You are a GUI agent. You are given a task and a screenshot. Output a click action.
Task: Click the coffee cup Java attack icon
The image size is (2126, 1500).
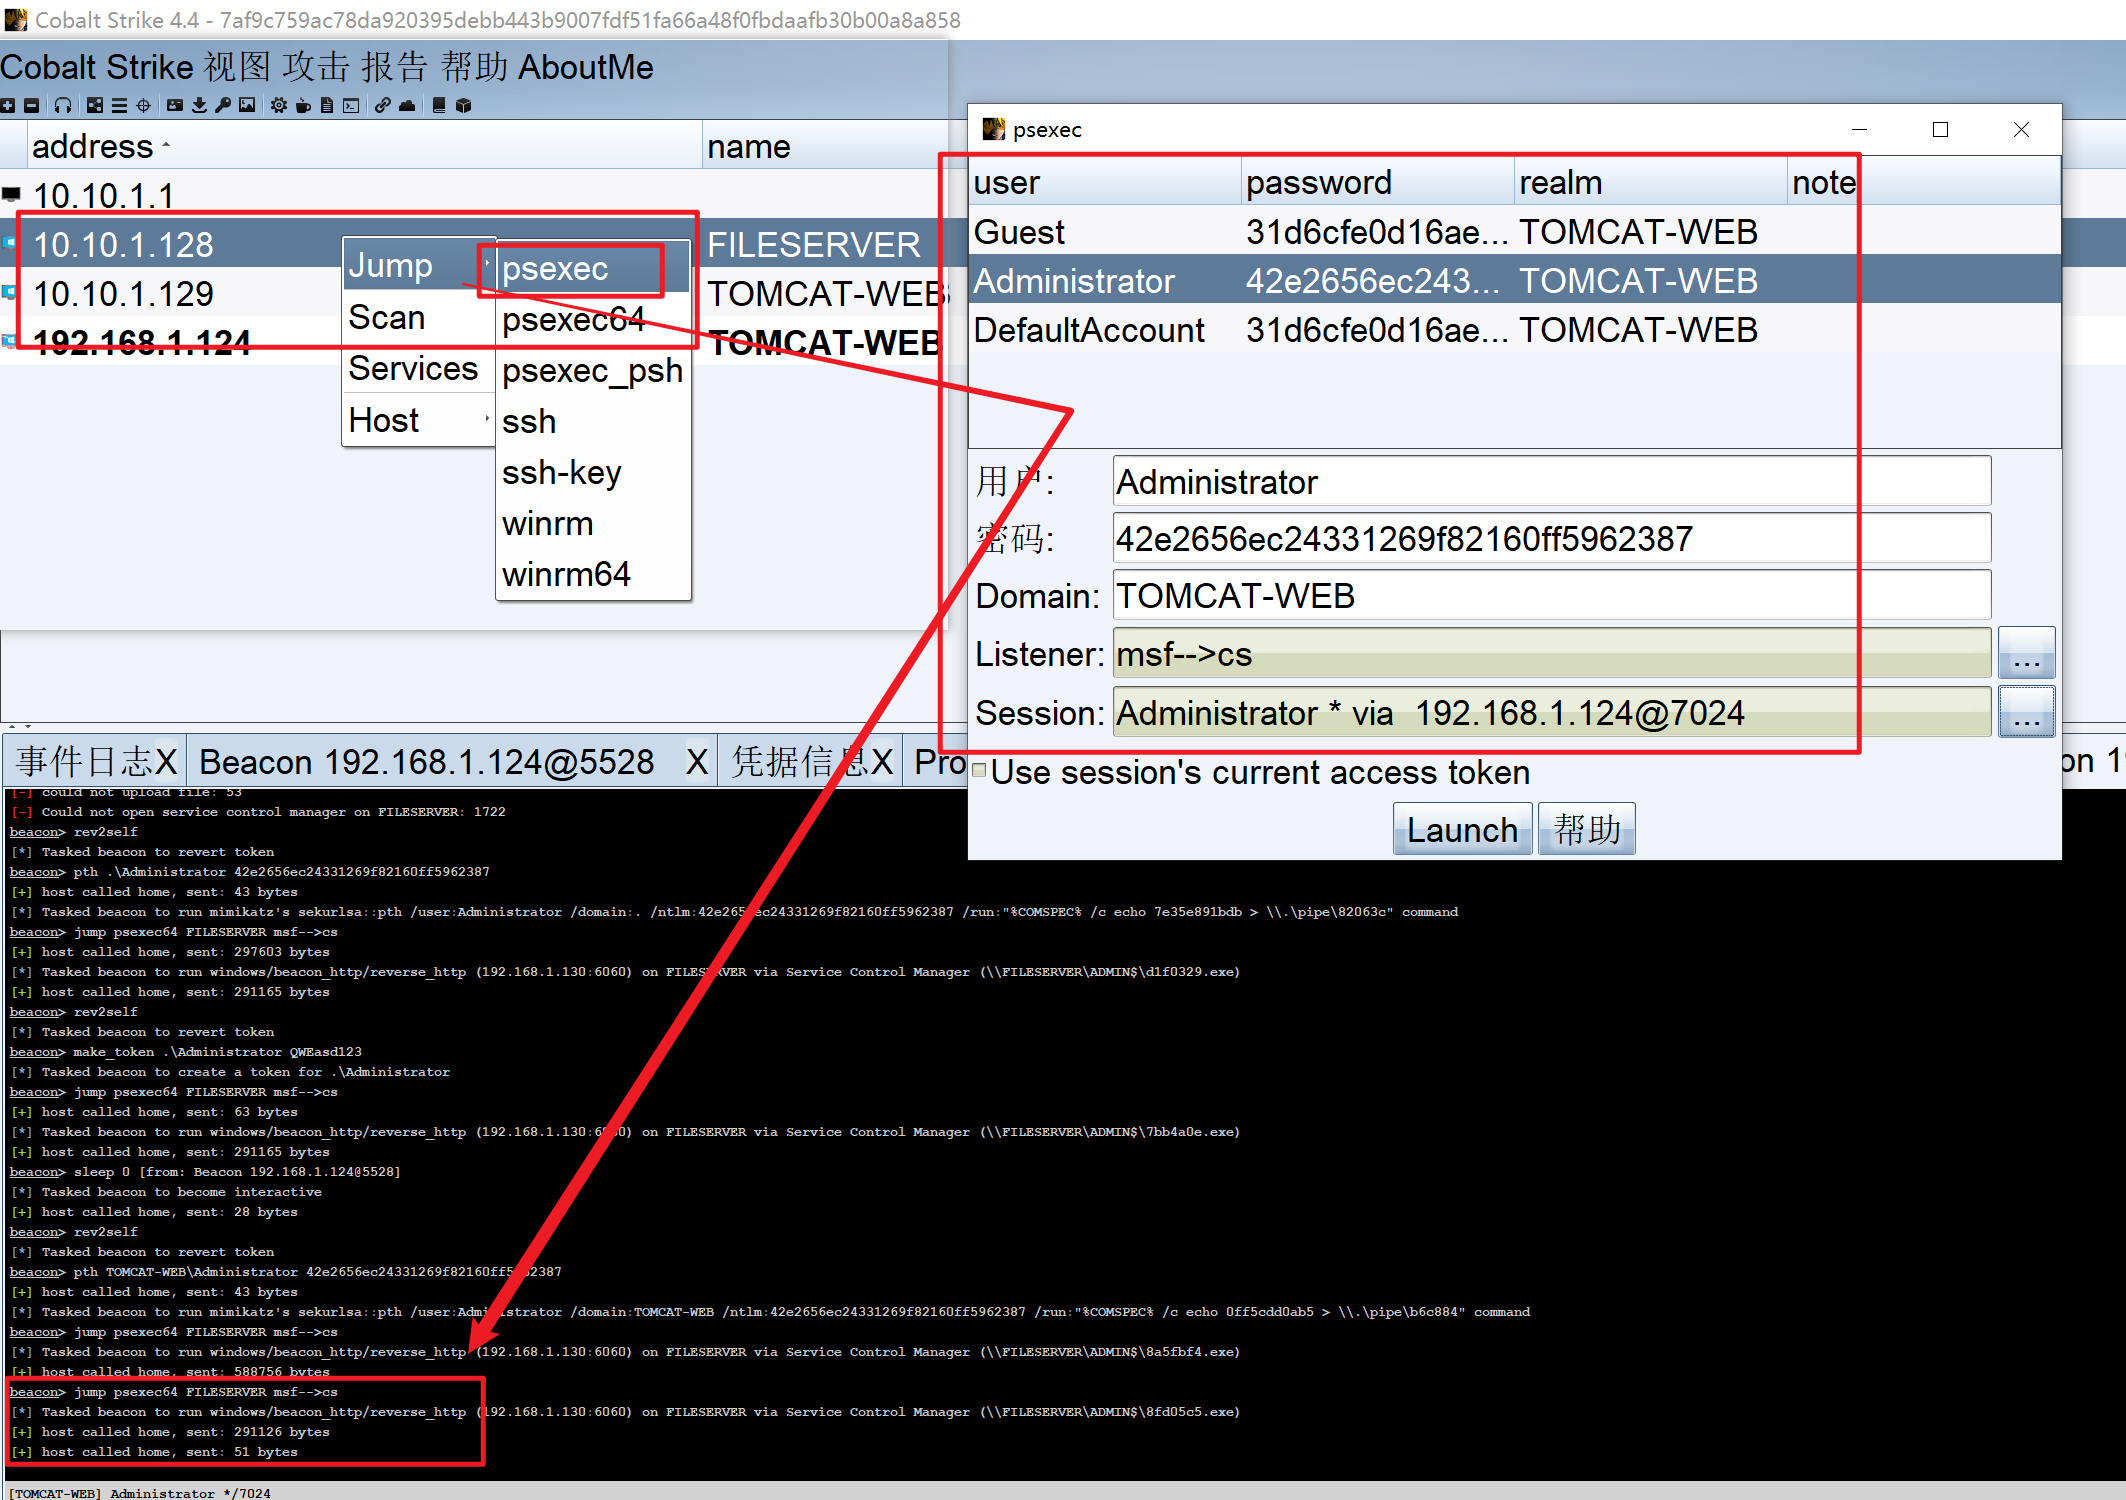tap(303, 105)
